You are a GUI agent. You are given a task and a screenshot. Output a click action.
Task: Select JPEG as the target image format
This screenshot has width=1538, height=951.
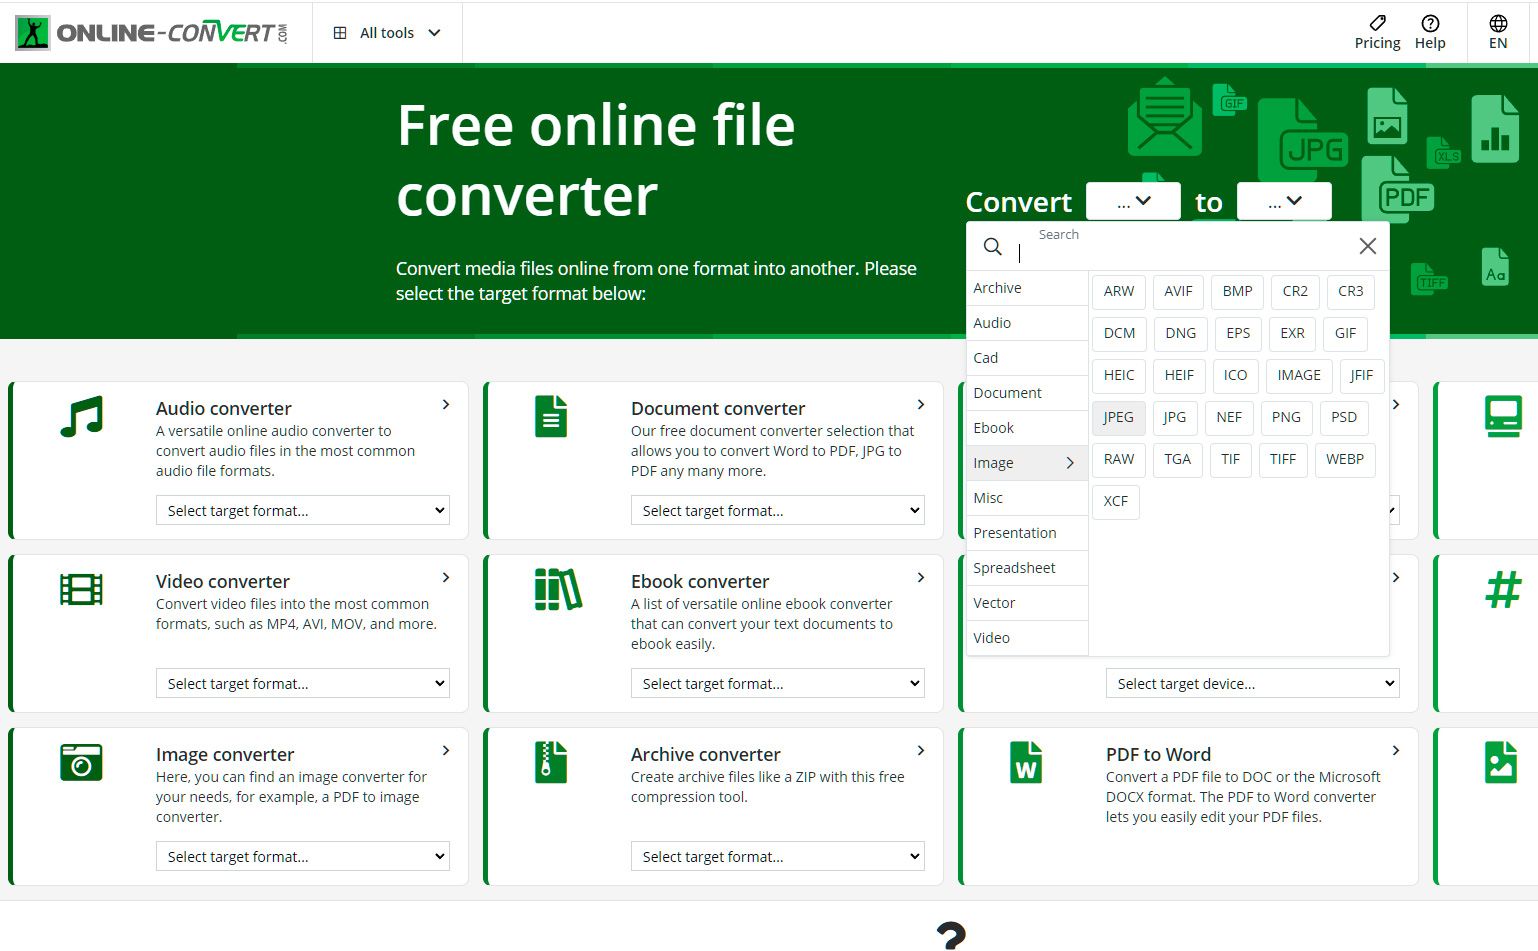pos(1117,417)
